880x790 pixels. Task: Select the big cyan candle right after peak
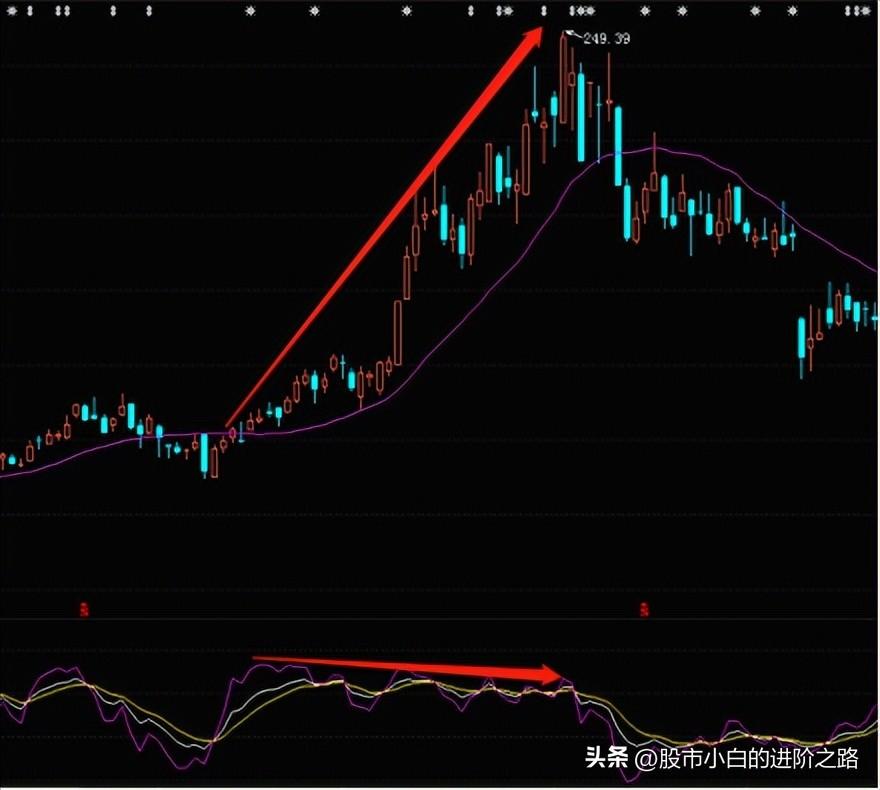pyautogui.click(x=580, y=115)
